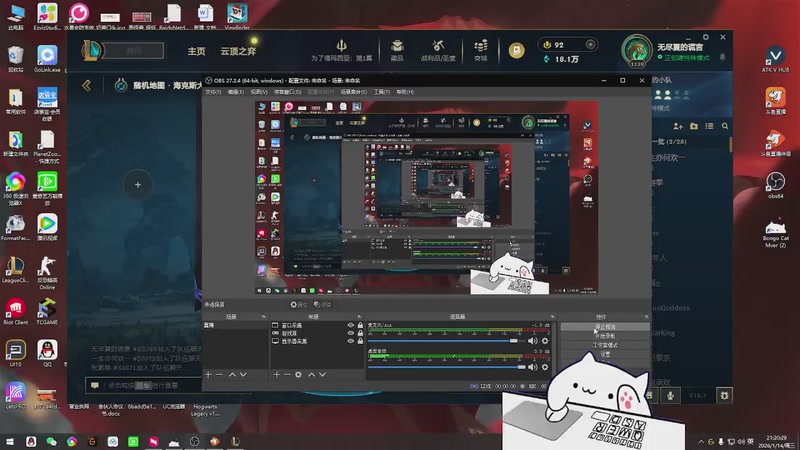Open the GoLink.exe desktop shortcut
Image resolution: width=800 pixels, height=450 pixels.
(x=47, y=59)
